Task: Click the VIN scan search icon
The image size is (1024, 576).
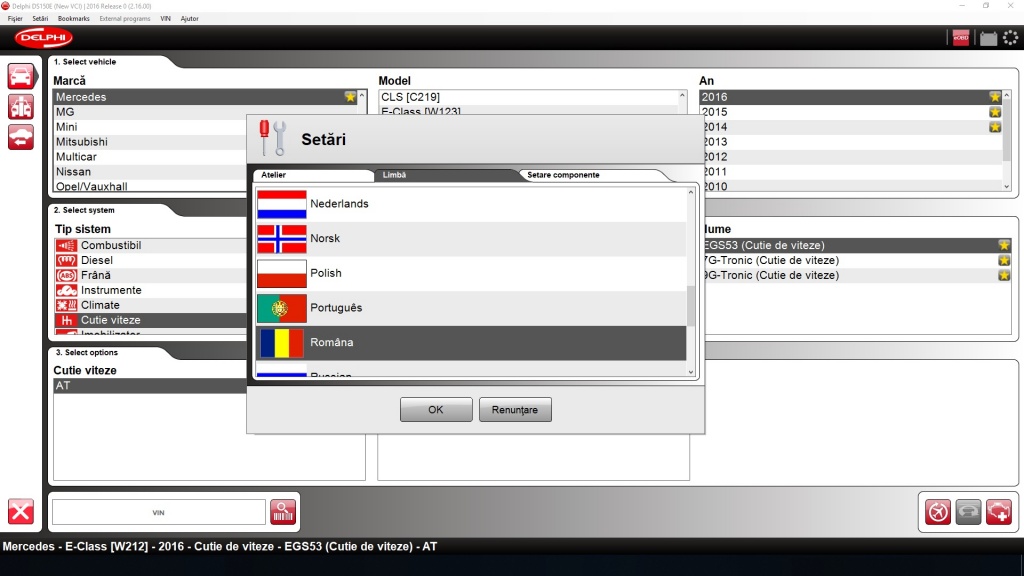Action: 283,512
